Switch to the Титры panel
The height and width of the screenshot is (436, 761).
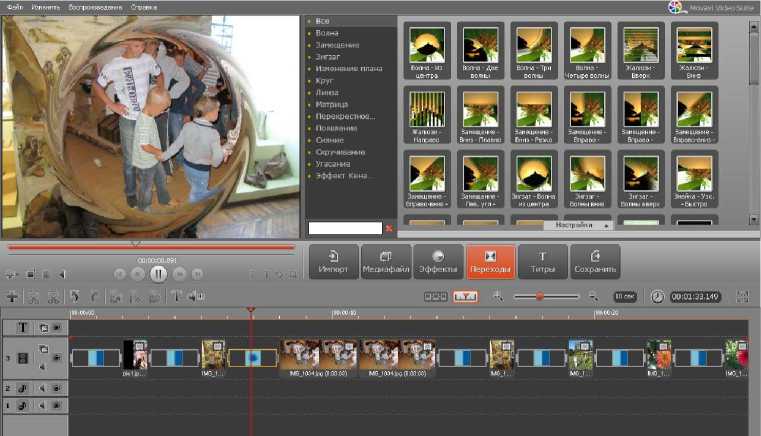pyautogui.click(x=543, y=262)
